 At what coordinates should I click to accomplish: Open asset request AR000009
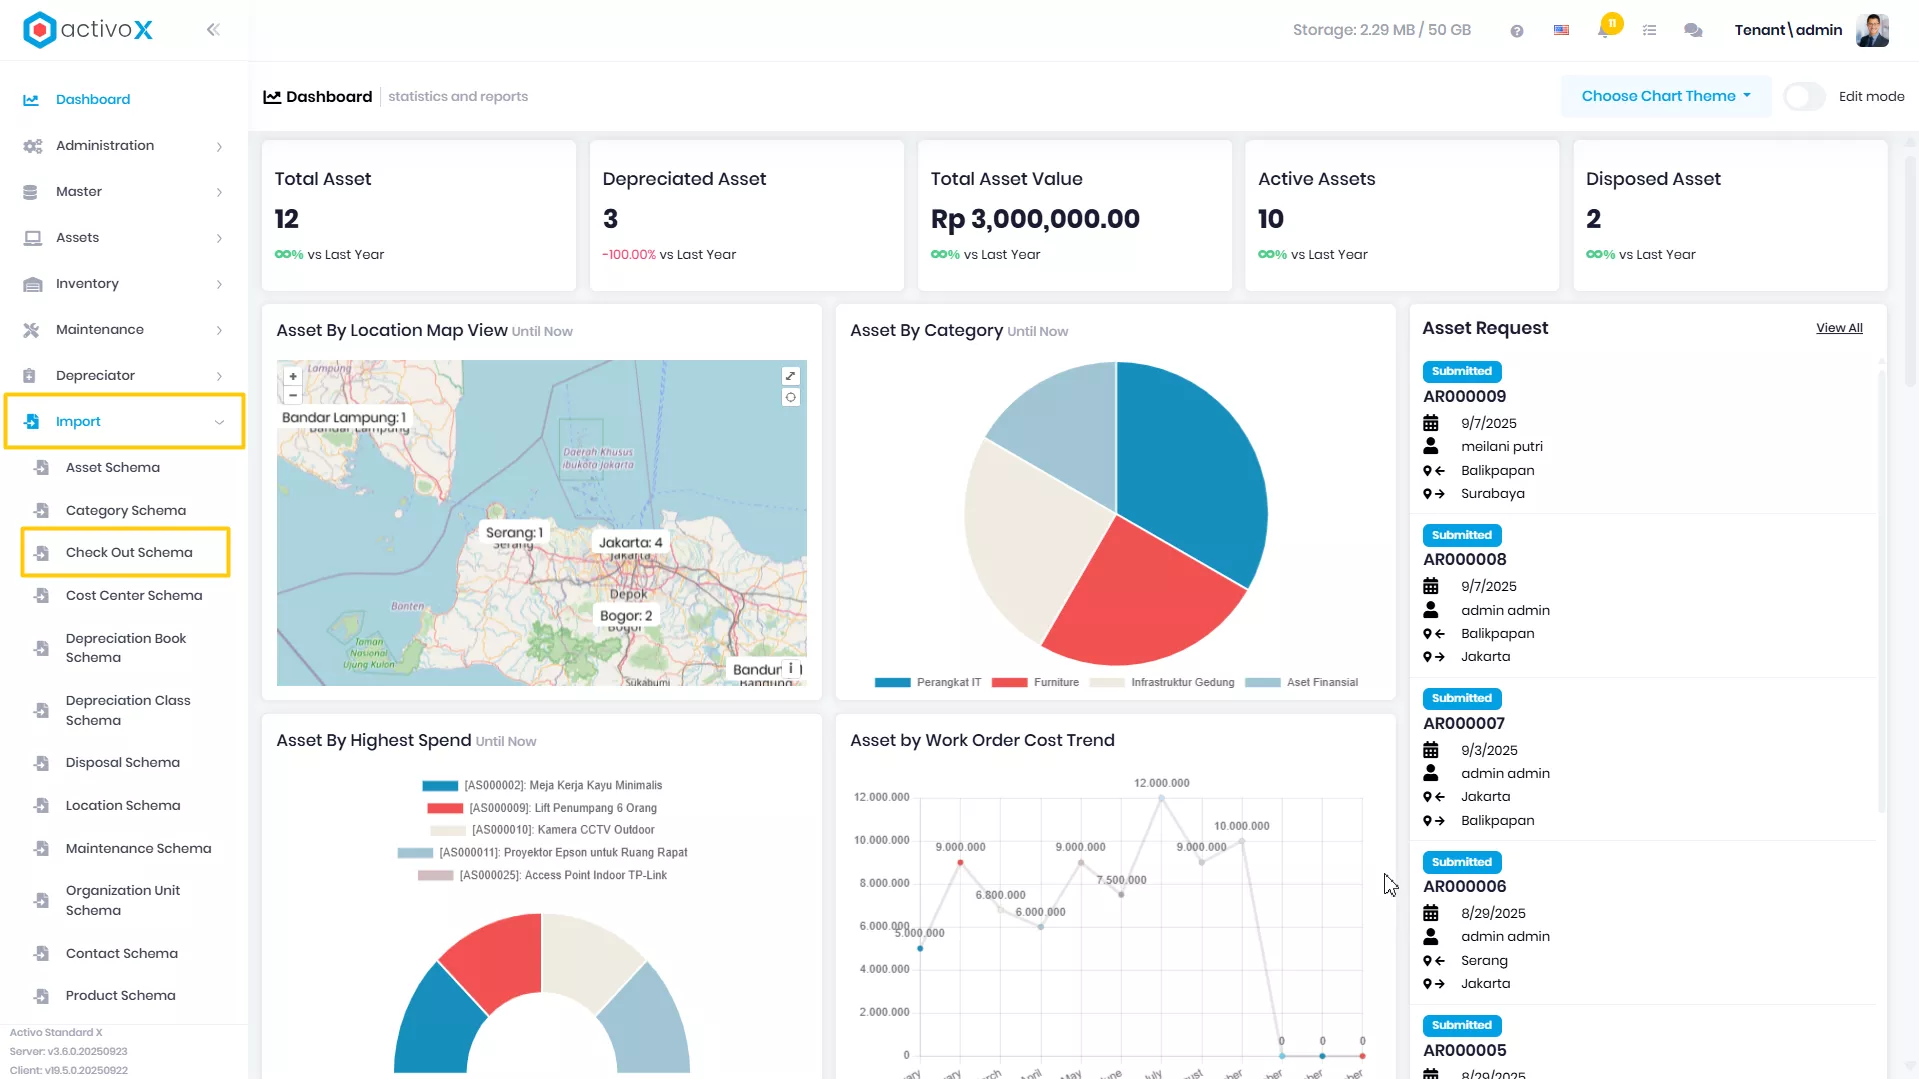[x=1464, y=397]
